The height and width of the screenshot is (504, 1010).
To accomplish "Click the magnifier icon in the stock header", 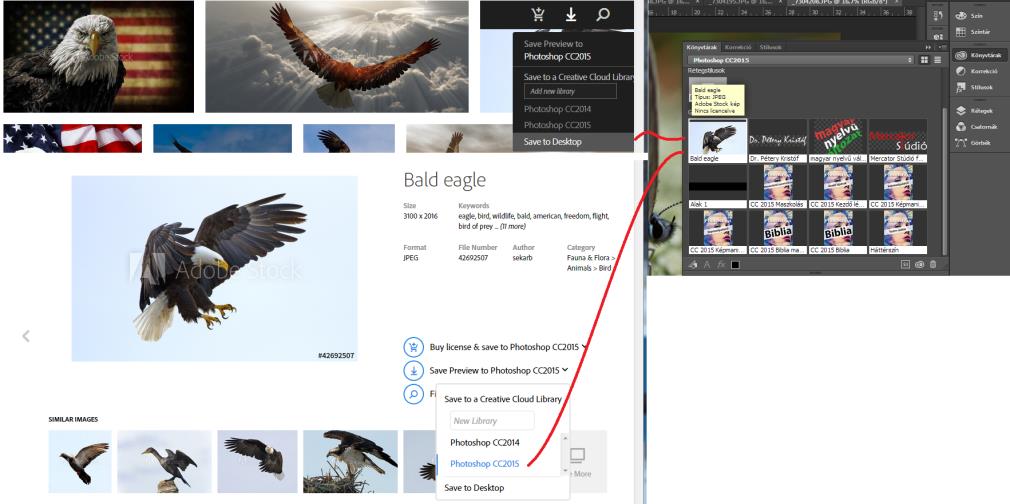I will (x=603, y=14).
